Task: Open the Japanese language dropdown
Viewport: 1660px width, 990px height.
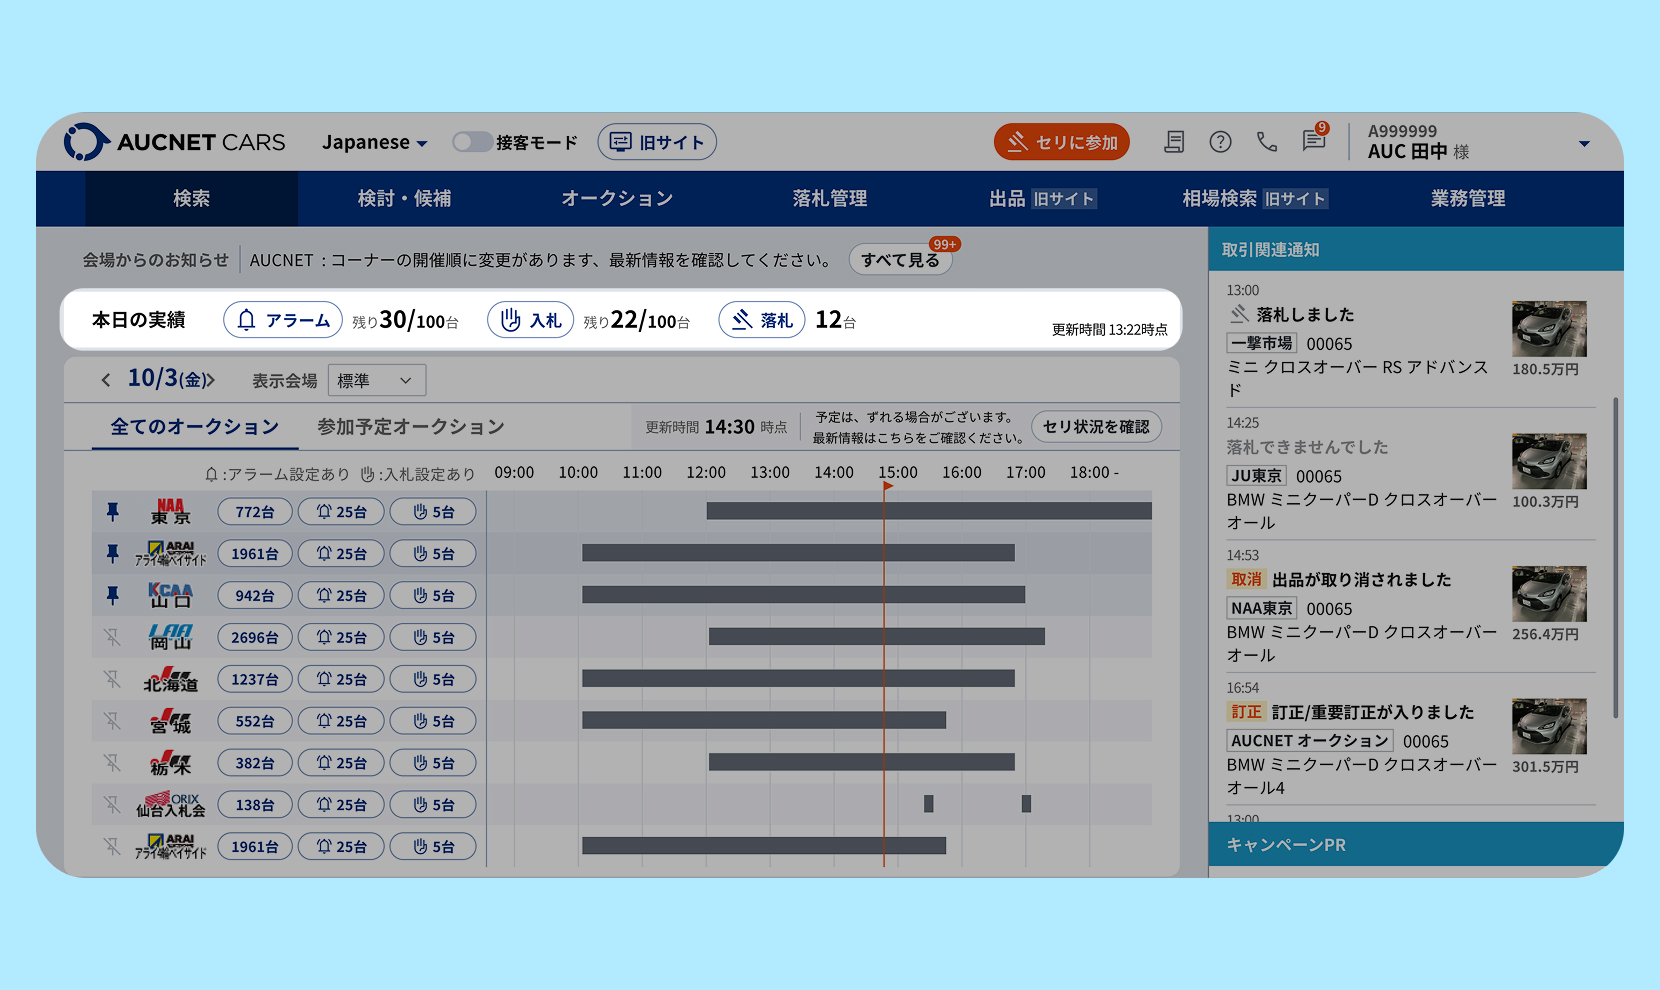Action: [374, 143]
